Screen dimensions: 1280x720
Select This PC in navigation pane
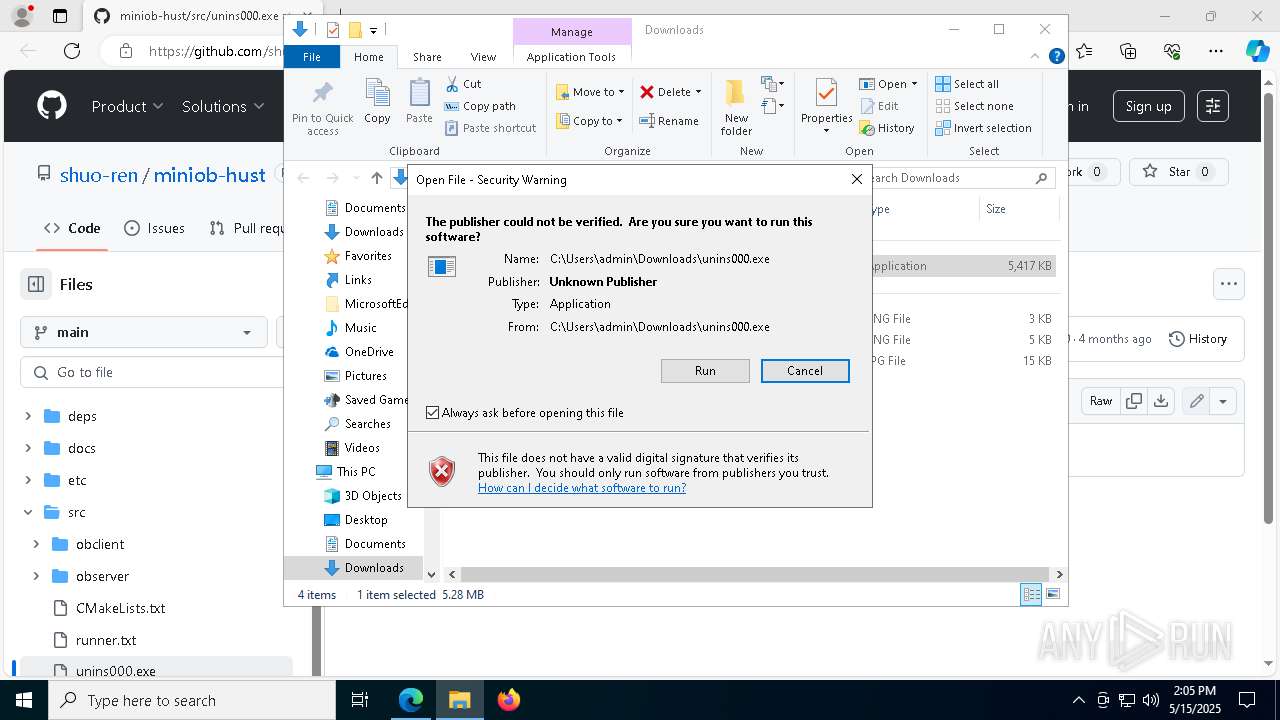point(346,472)
